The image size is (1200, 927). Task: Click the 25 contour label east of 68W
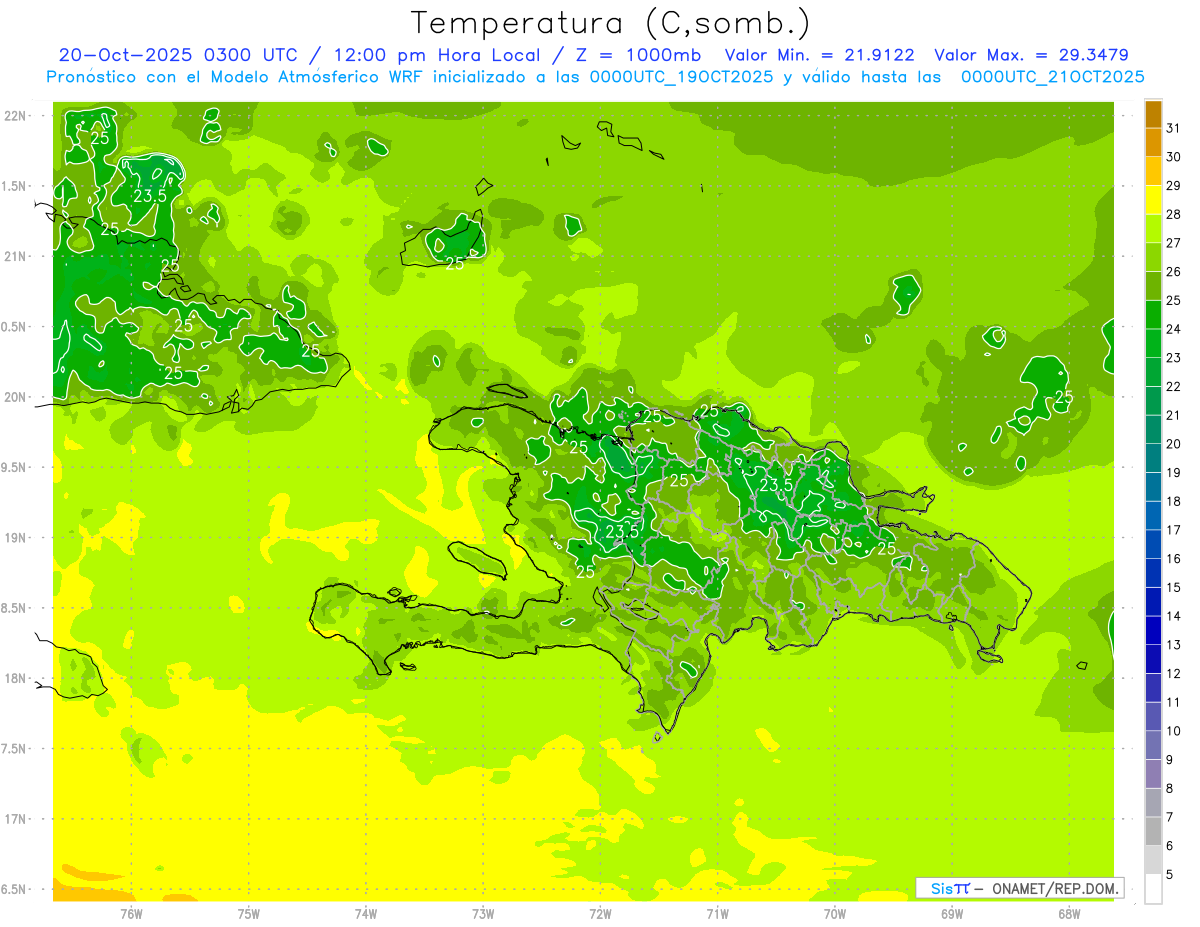point(1064,397)
